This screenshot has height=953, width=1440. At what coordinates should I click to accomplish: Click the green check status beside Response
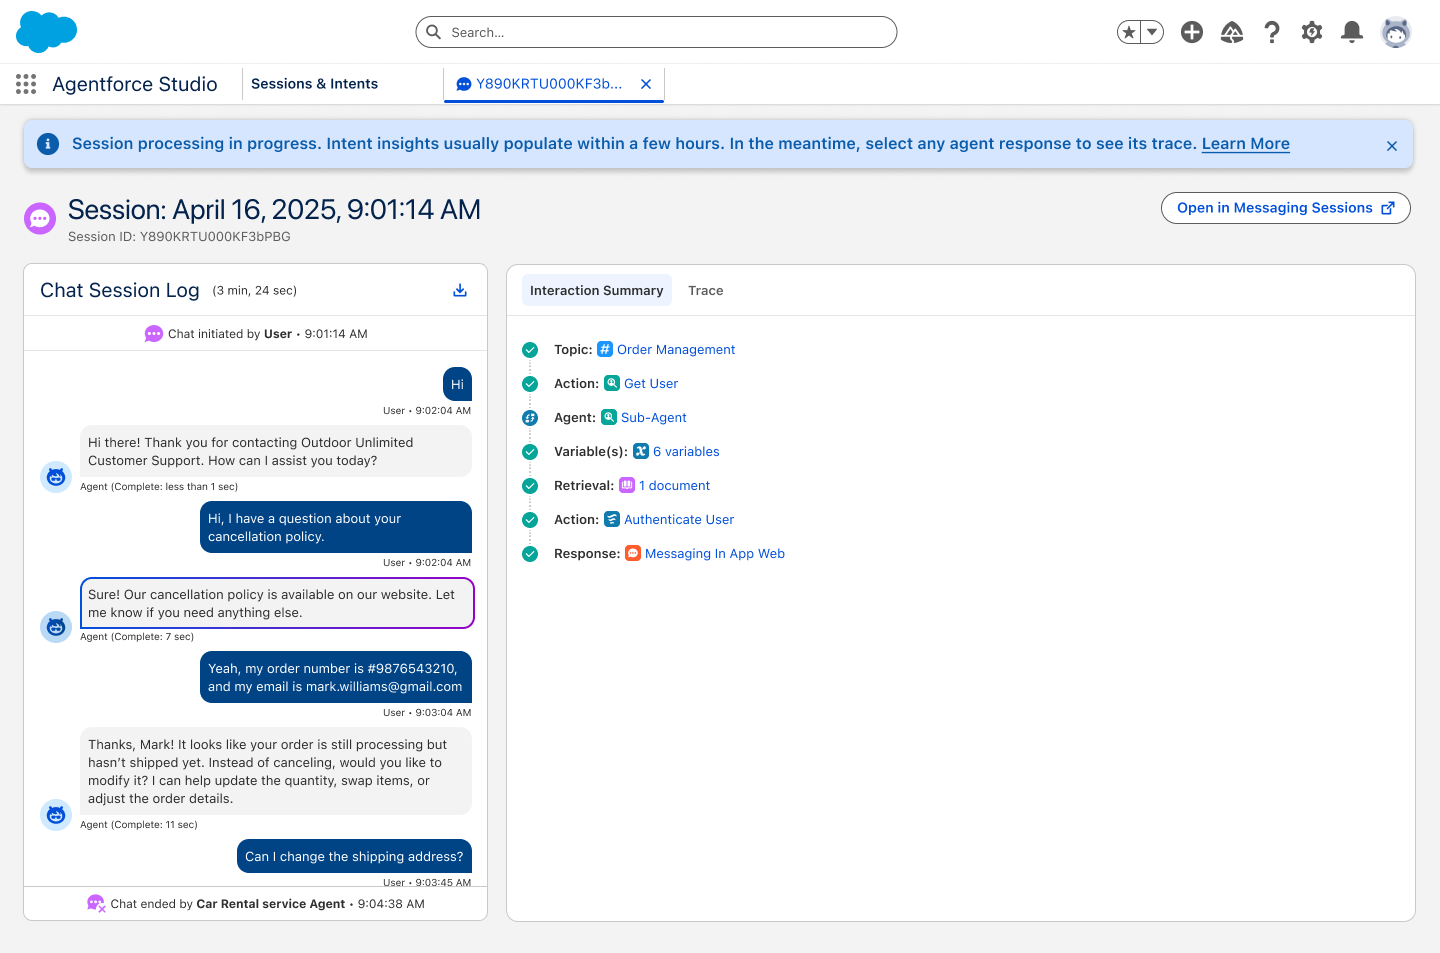point(530,554)
